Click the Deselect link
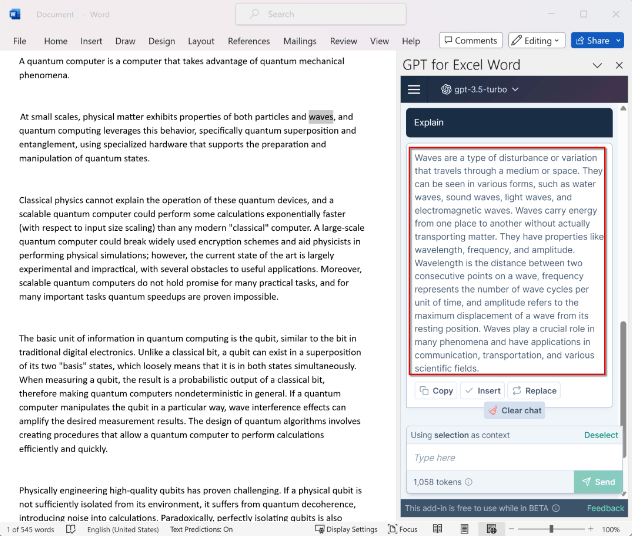The height and width of the screenshot is (536, 632). 601,435
